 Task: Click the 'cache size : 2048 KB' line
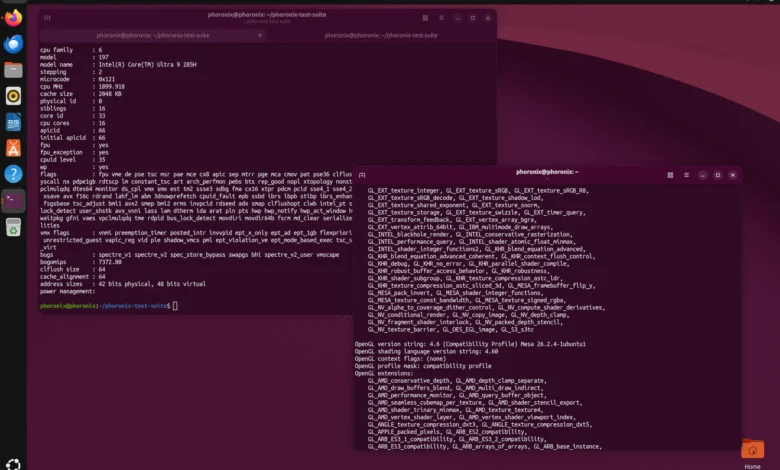coord(81,94)
